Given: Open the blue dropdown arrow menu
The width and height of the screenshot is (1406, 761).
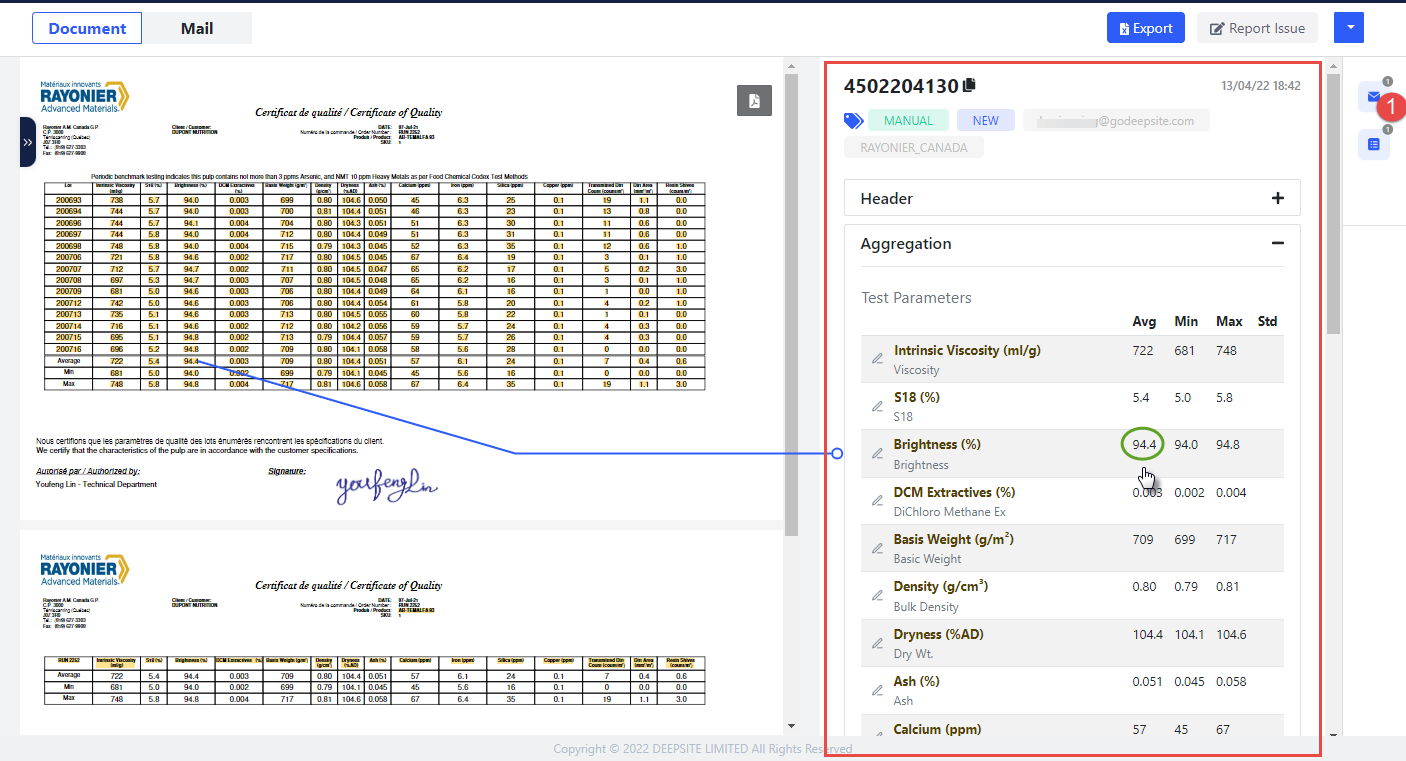Looking at the screenshot, I should pyautogui.click(x=1349, y=28).
